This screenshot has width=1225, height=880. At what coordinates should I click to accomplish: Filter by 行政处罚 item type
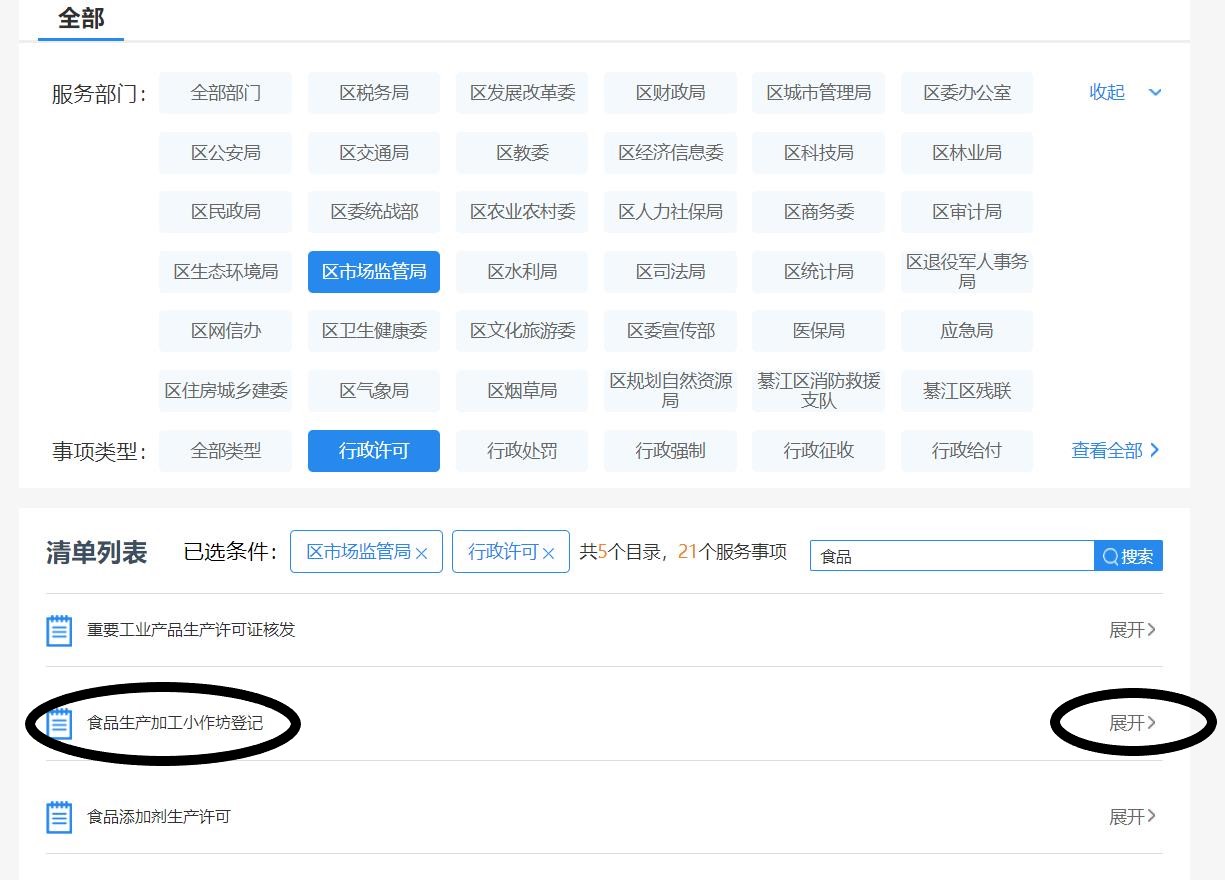[522, 451]
